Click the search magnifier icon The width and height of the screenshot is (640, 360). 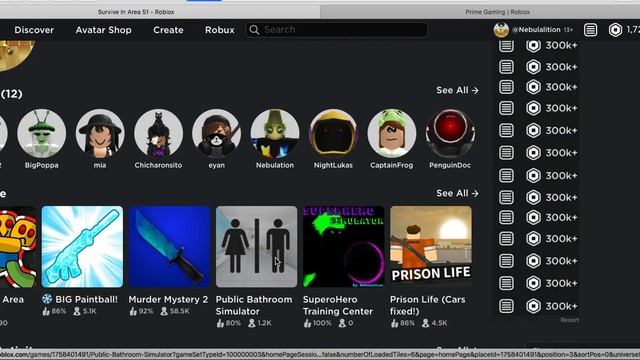coord(254,30)
